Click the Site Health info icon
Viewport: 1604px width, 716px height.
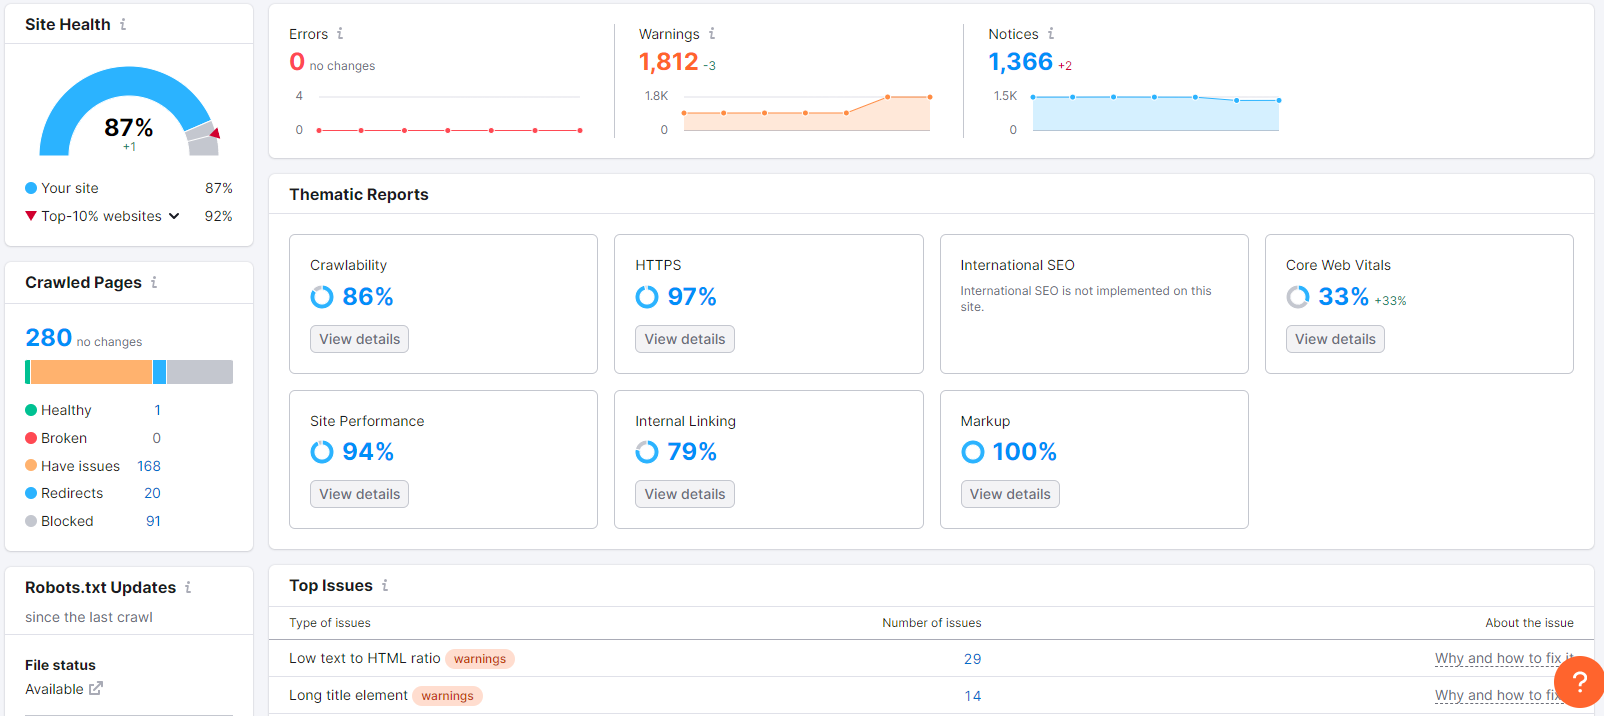[123, 24]
